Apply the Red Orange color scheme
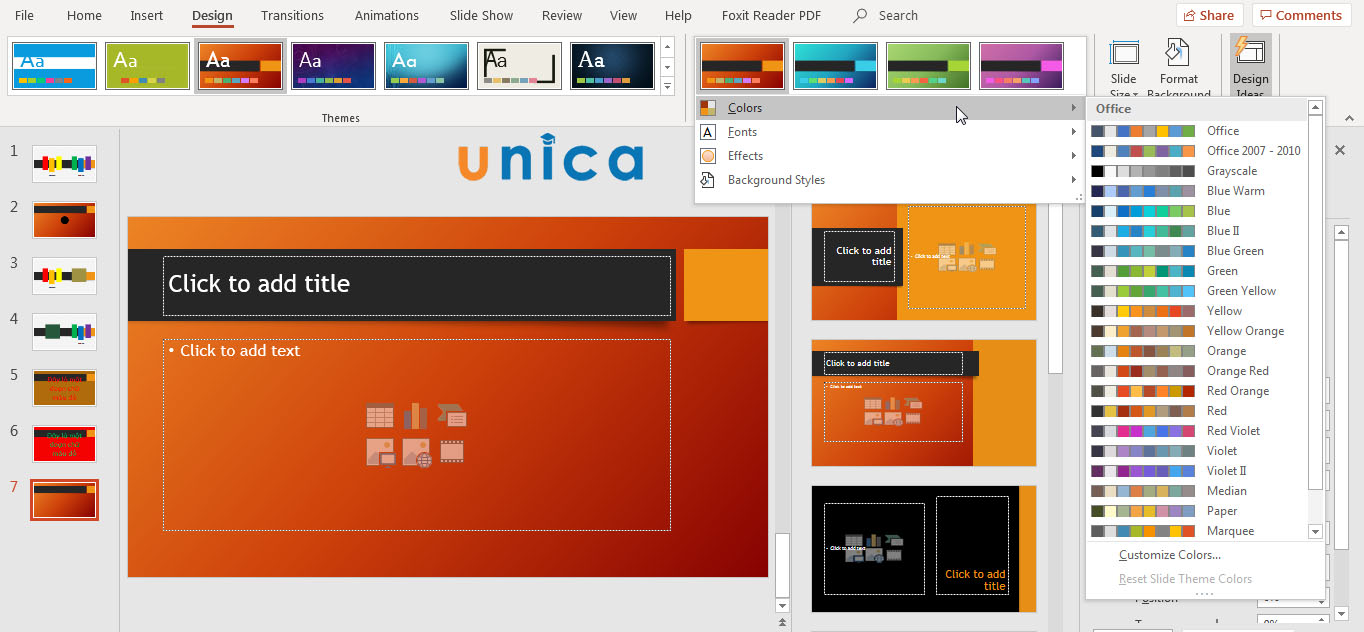Screen dimensions: 1364x632 click(x=1197, y=391)
